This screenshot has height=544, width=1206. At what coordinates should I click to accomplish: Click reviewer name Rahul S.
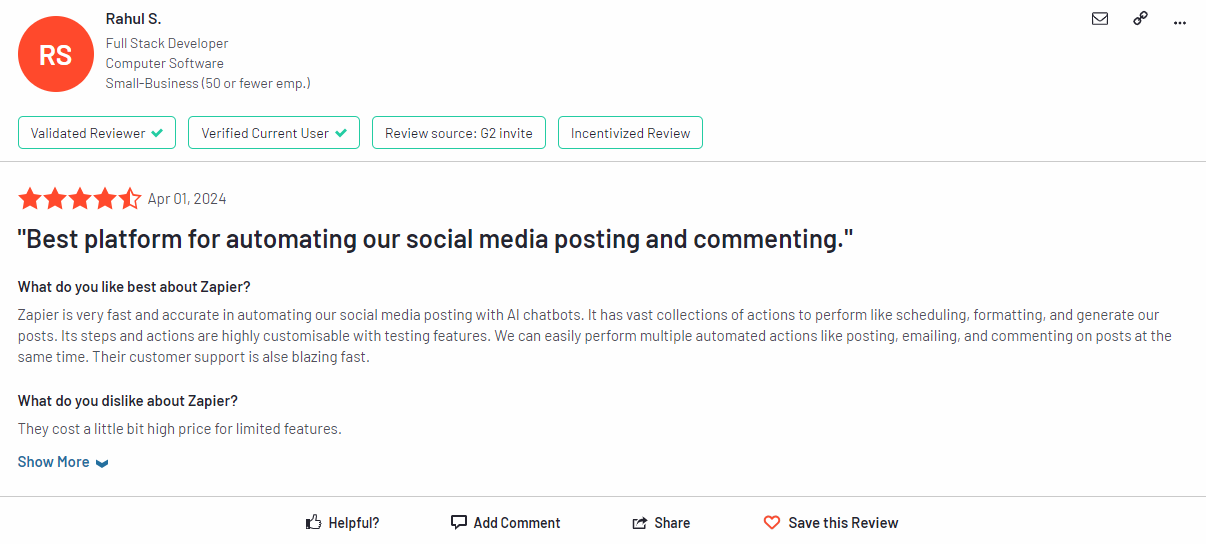click(133, 19)
